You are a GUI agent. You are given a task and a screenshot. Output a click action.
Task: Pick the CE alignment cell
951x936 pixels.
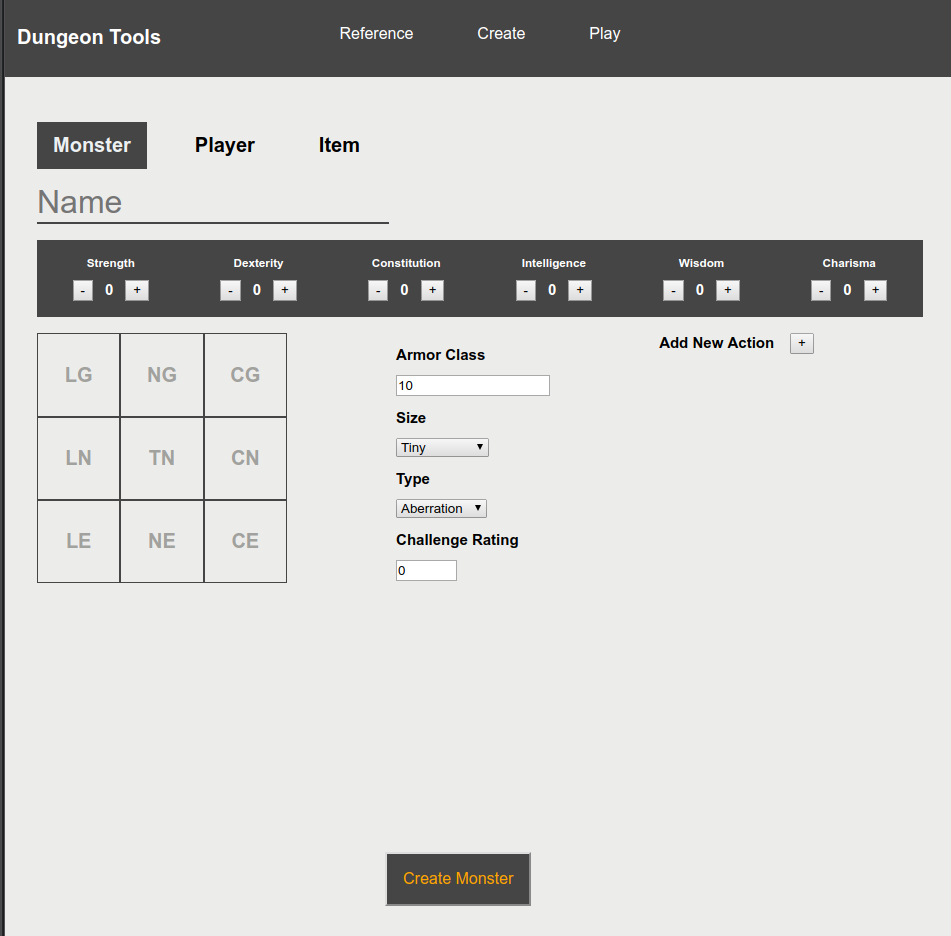click(x=245, y=541)
